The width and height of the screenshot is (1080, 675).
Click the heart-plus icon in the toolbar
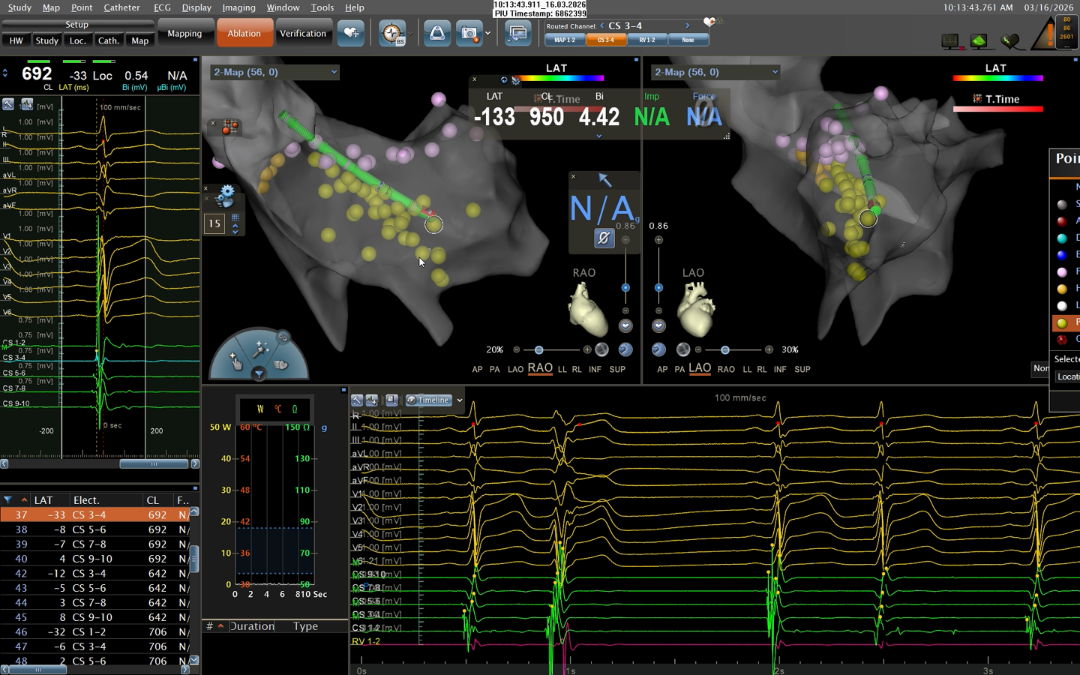(x=349, y=33)
